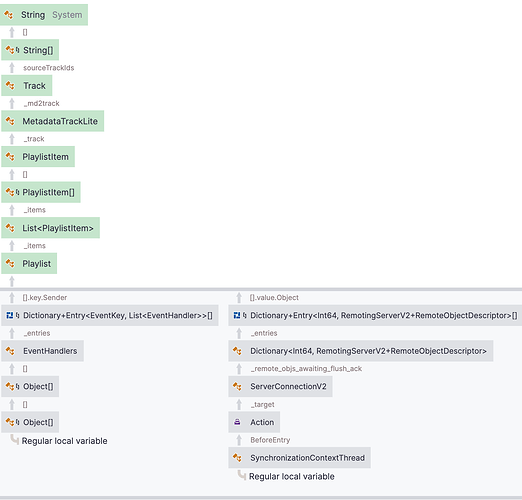Click the icon next to MetadataTrackLite
The image size is (522, 500).
(x=10, y=121)
